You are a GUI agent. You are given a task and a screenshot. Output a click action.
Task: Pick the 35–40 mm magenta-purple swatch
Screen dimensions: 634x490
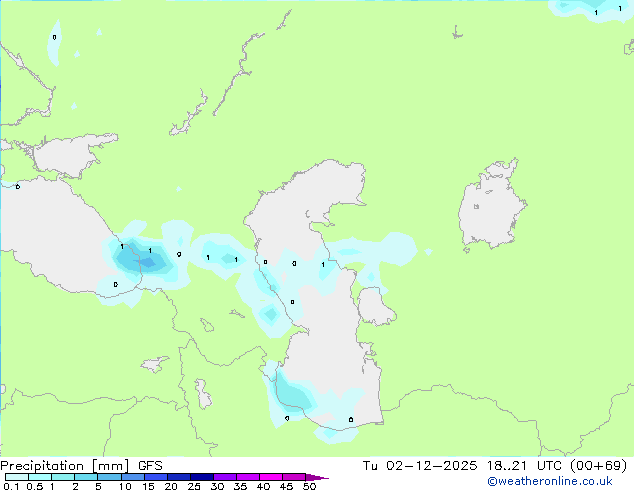click(248, 477)
